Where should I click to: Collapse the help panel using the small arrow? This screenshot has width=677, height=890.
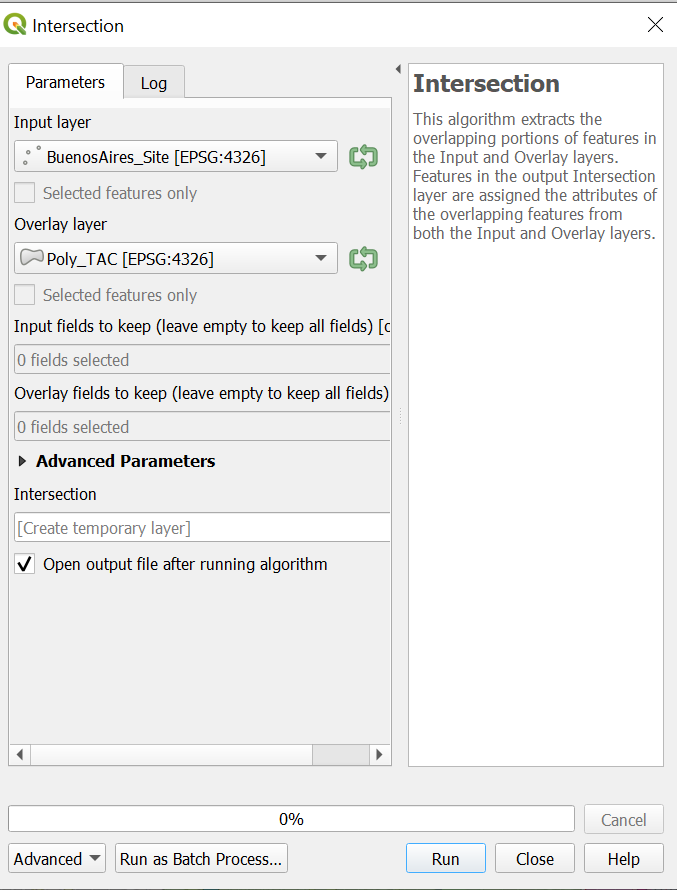(x=397, y=68)
